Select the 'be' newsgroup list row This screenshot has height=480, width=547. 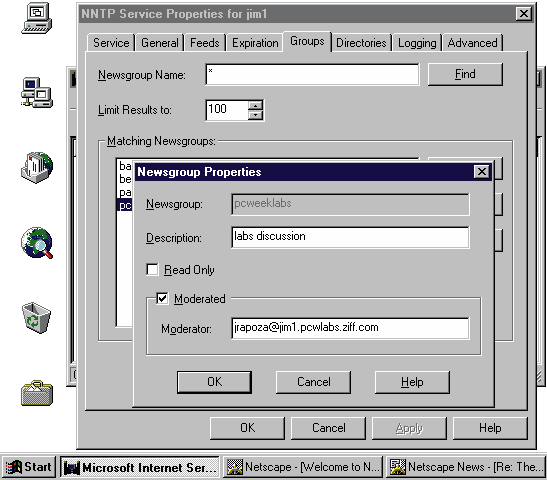point(125,179)
